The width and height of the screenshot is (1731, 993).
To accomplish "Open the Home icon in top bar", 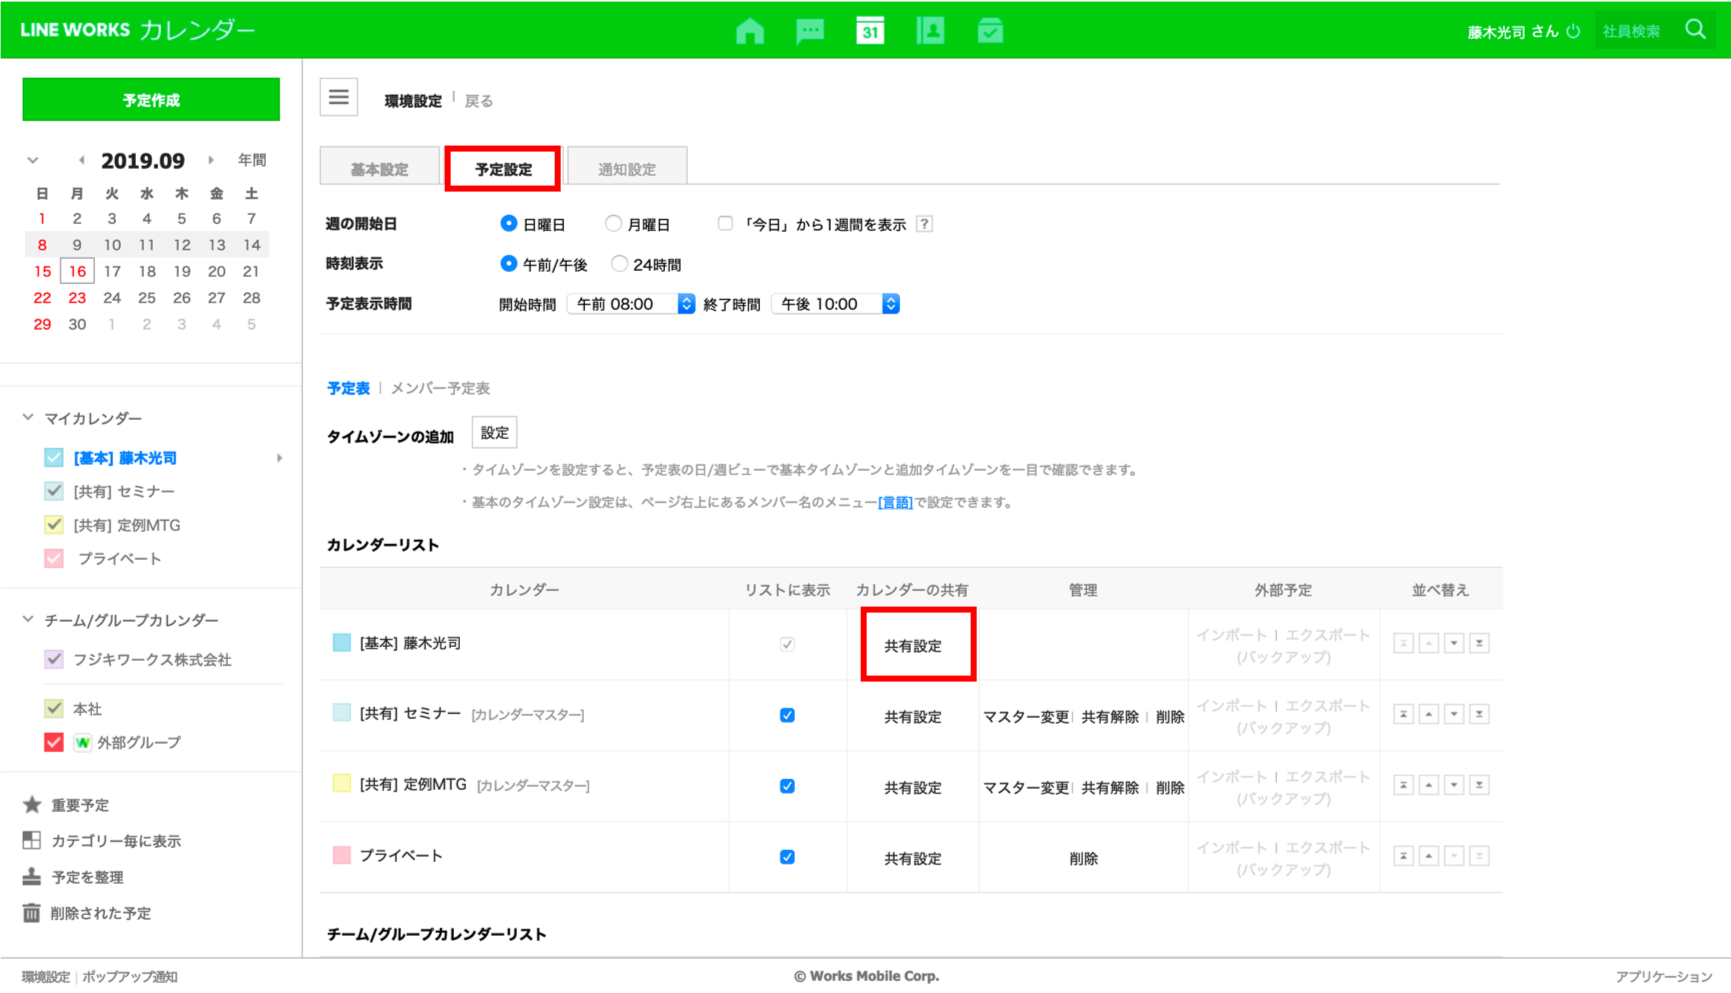I will (749, 31).
